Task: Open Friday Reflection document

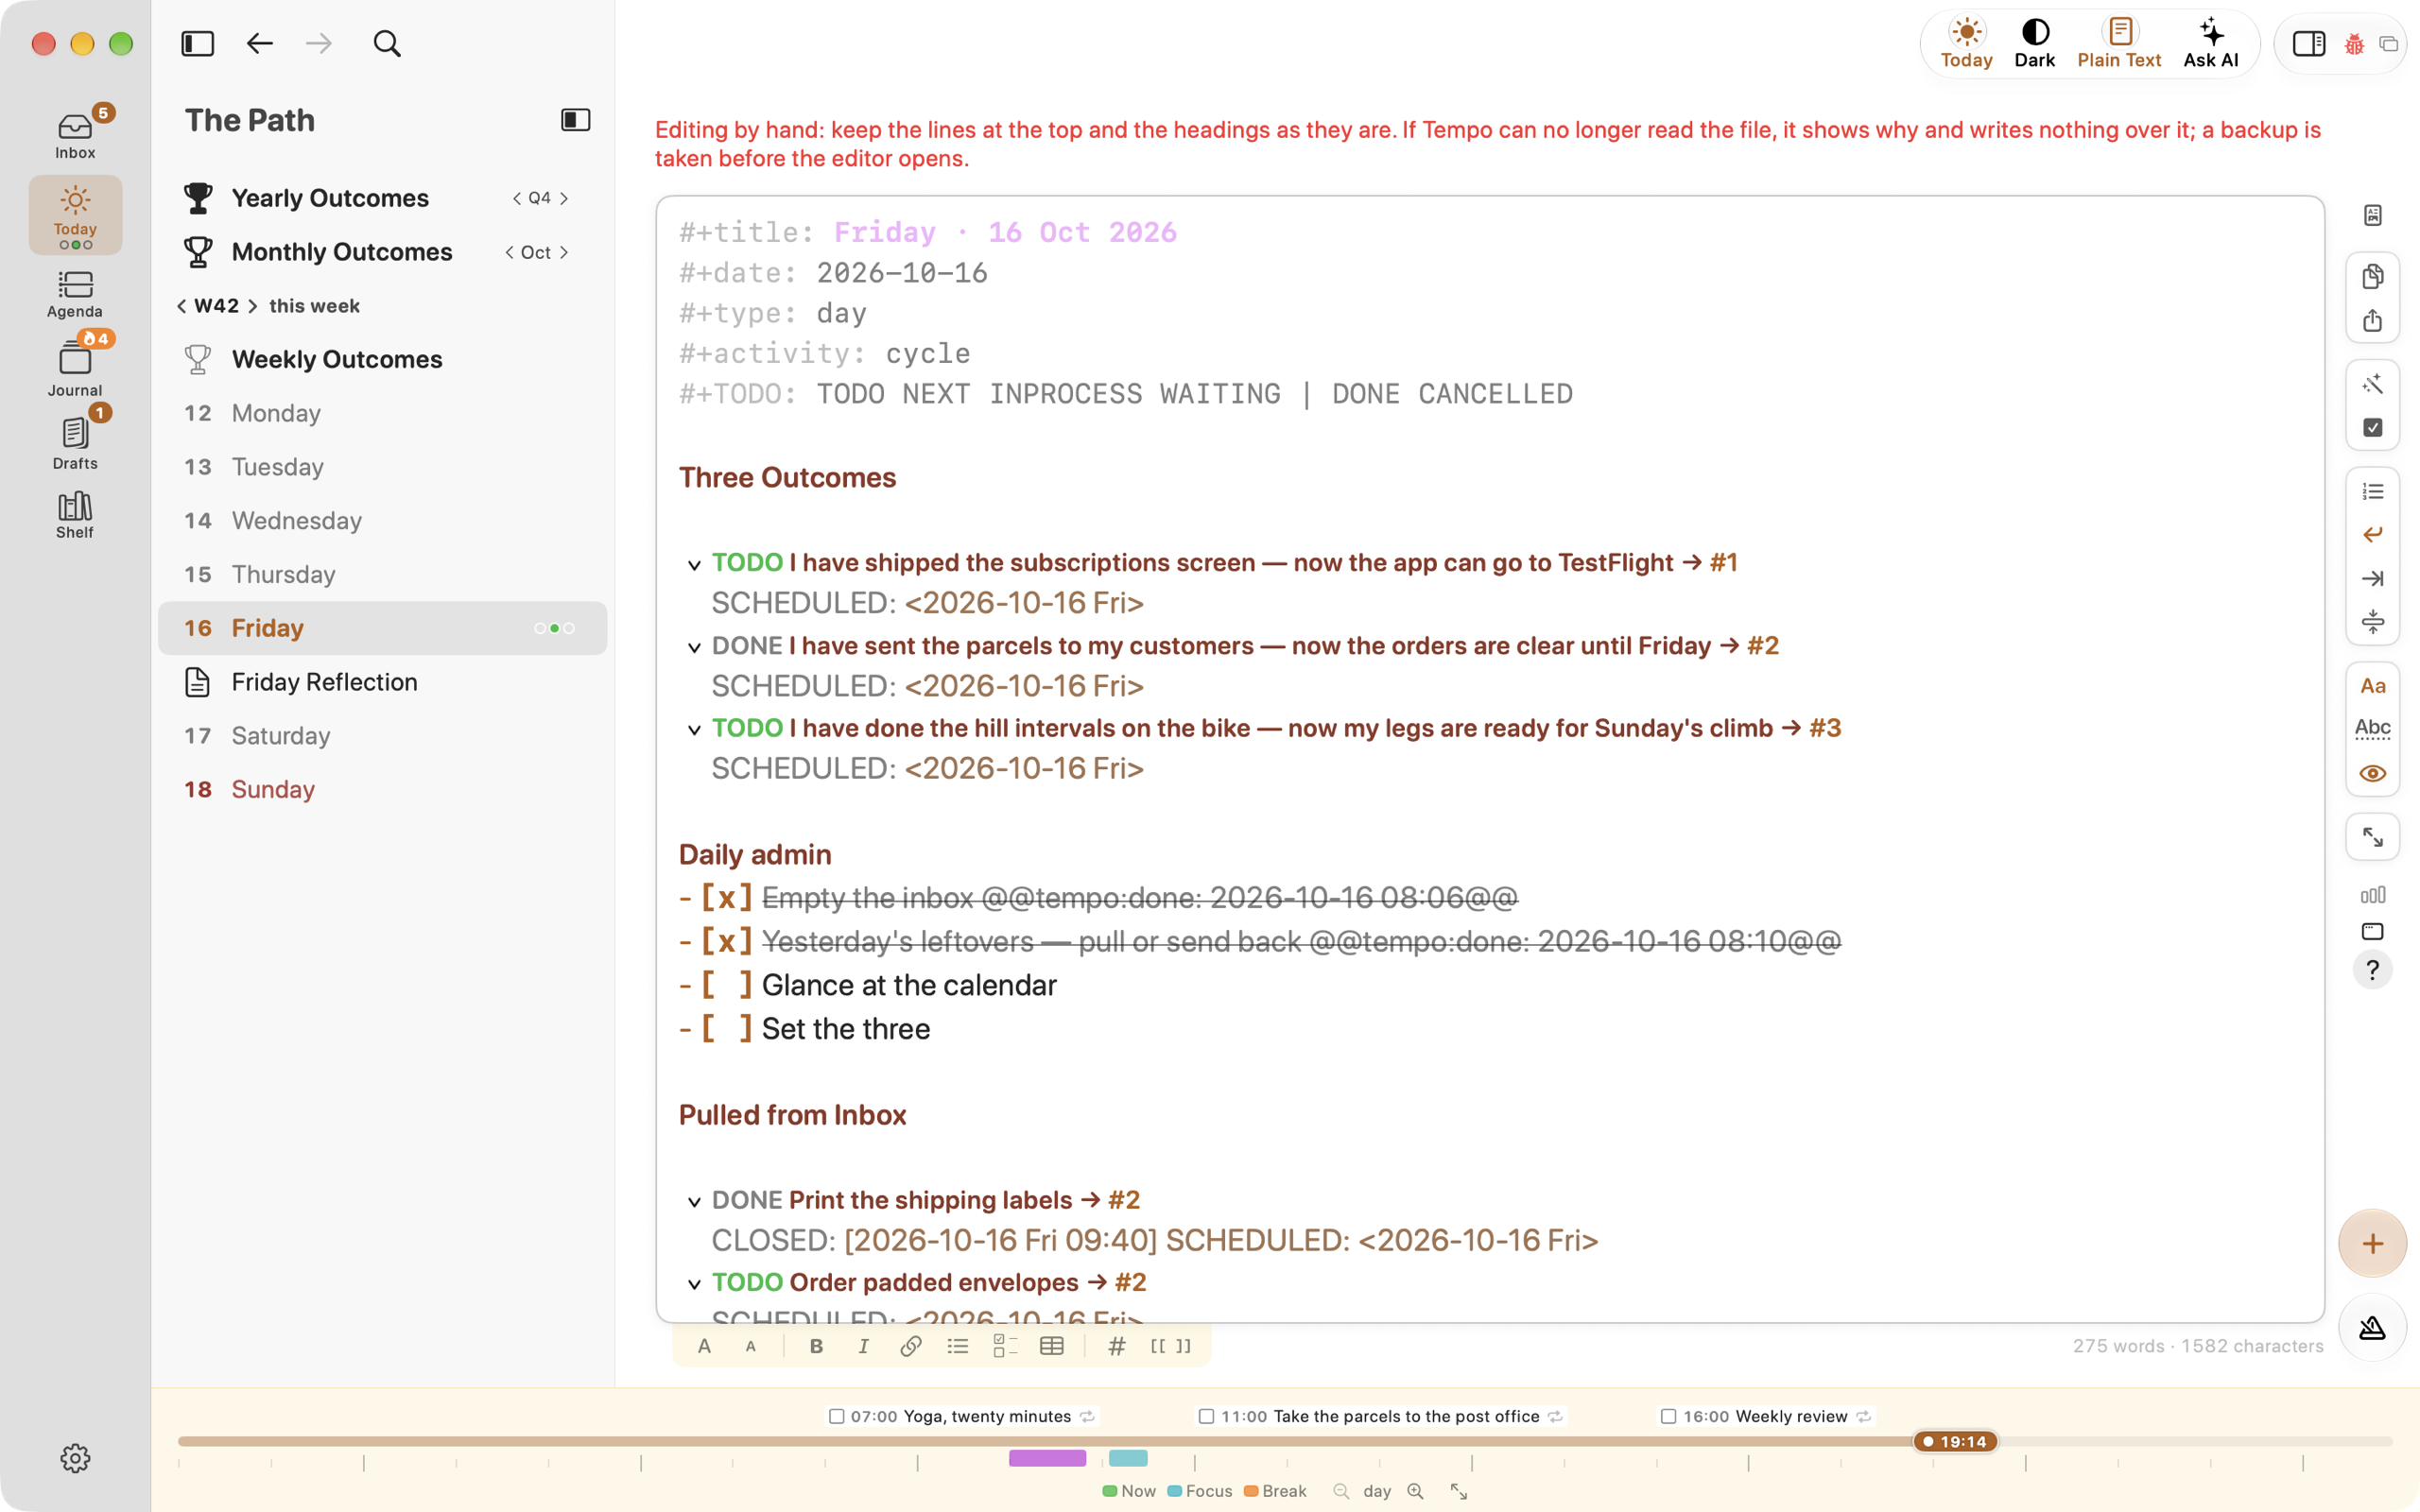Action: pos(383,682)
